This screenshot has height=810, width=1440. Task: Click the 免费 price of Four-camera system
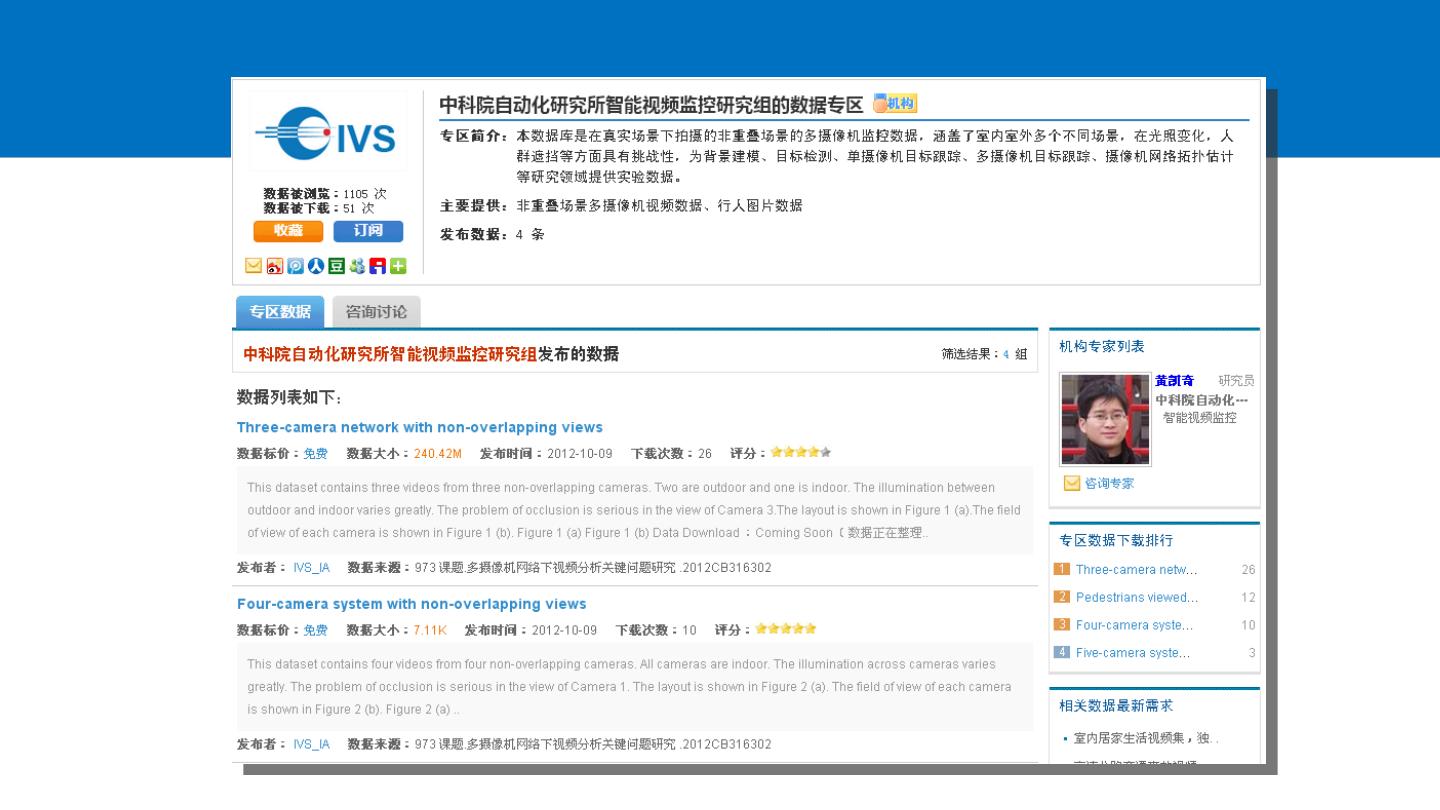click(315, 630)
